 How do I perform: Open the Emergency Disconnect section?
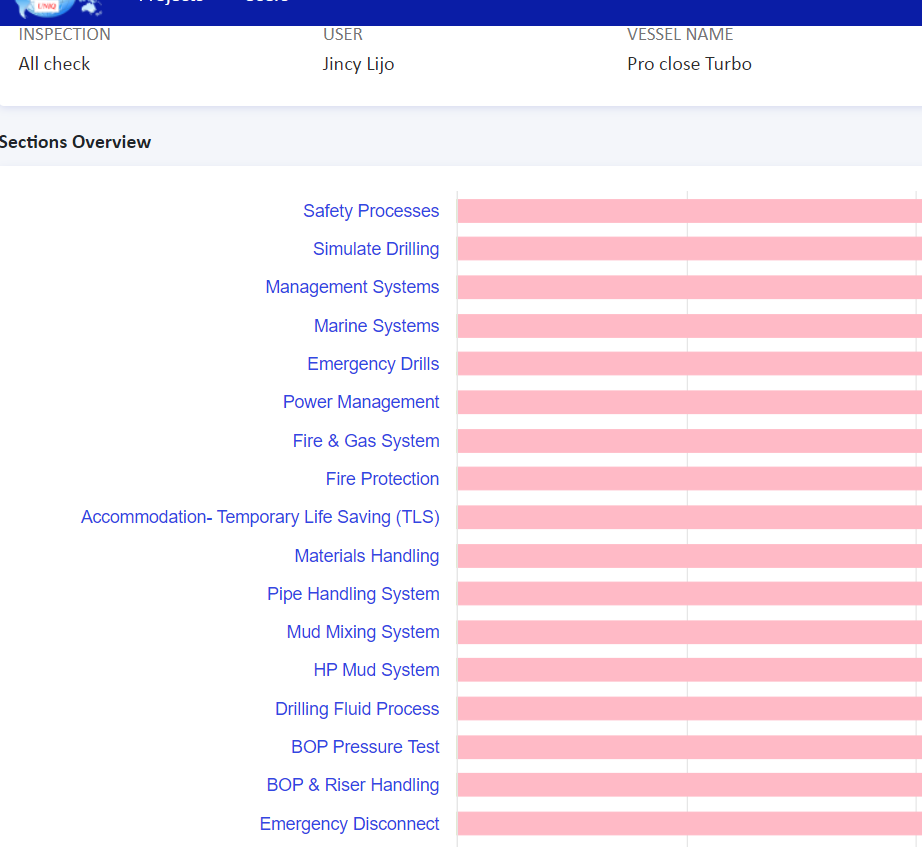[x=349, y=824]
